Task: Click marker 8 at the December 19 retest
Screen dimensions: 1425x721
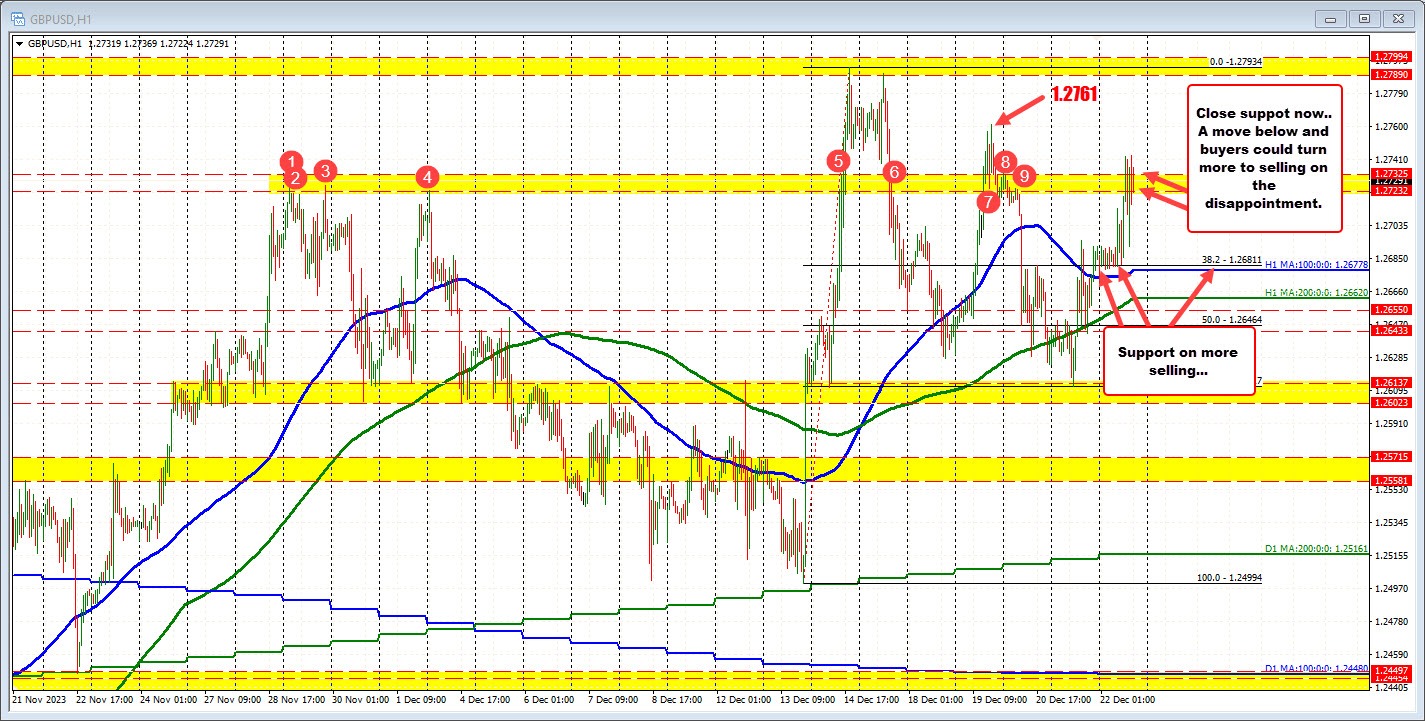Action: pos(1005,161)
